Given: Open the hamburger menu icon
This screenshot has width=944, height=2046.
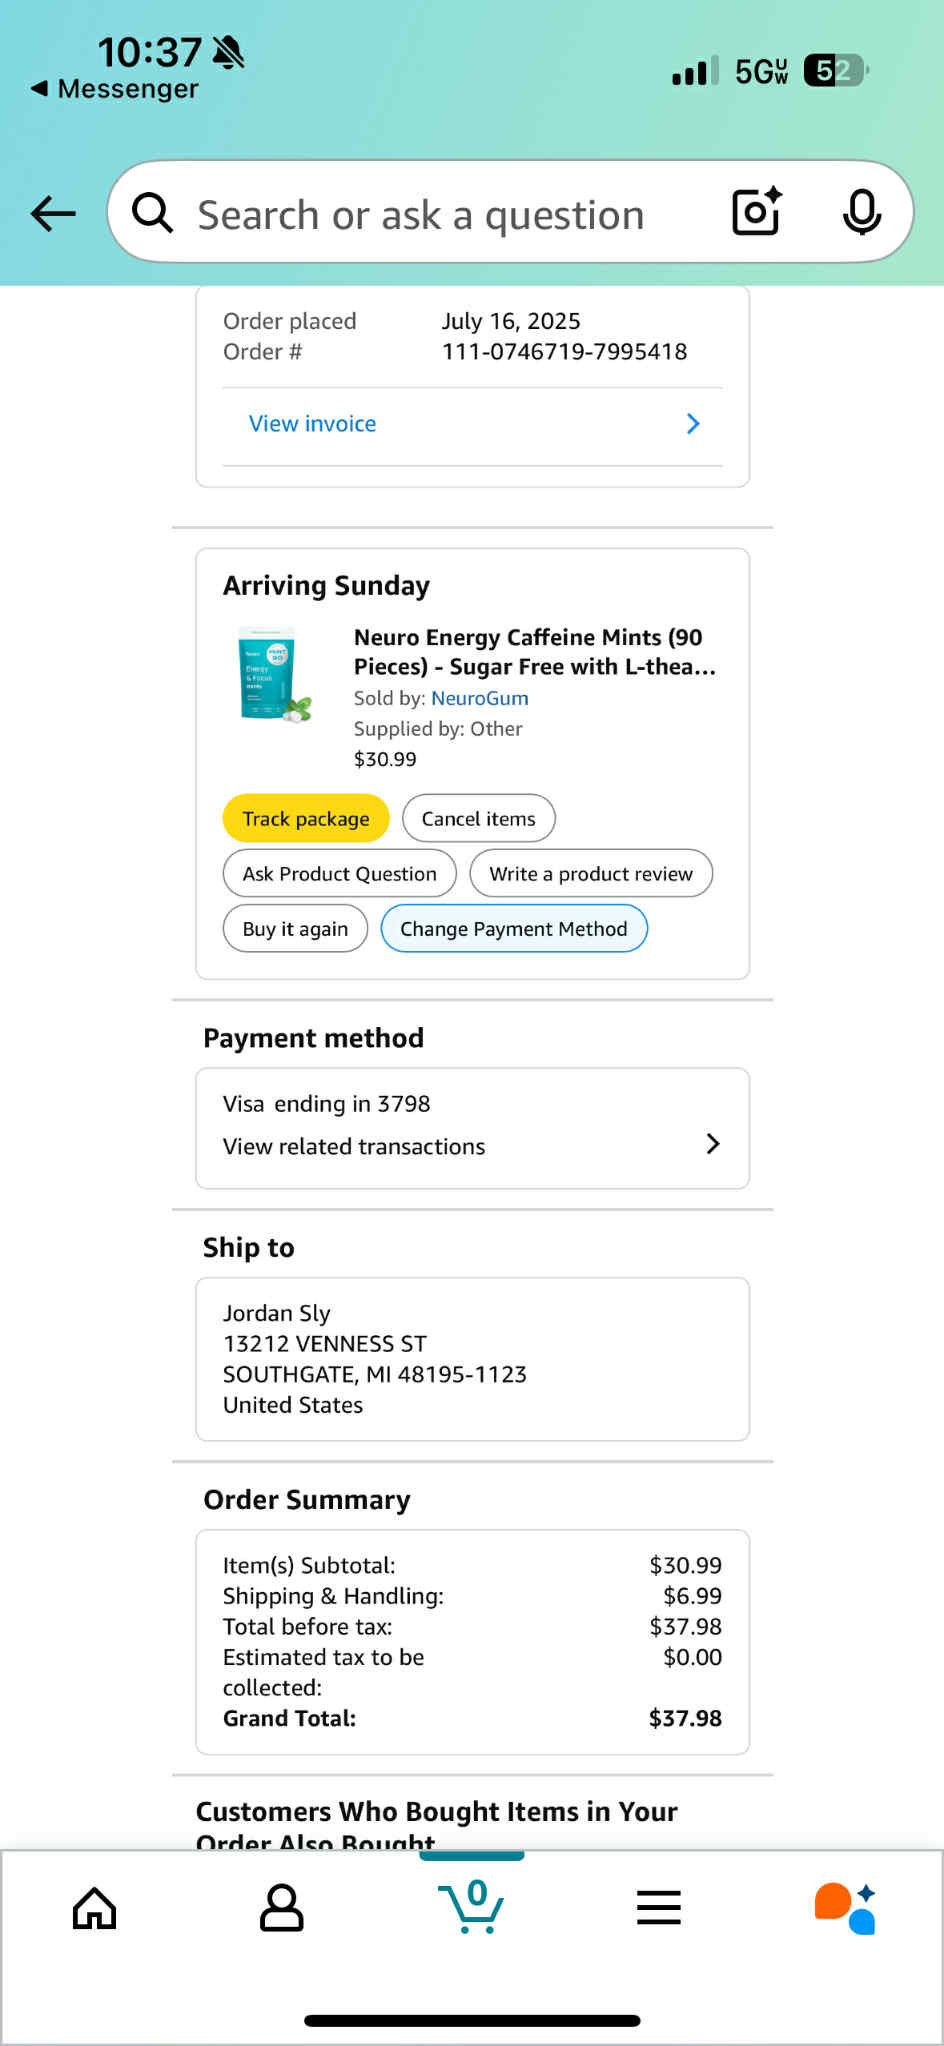Looking at the screenshot, I should (659, 1908).
